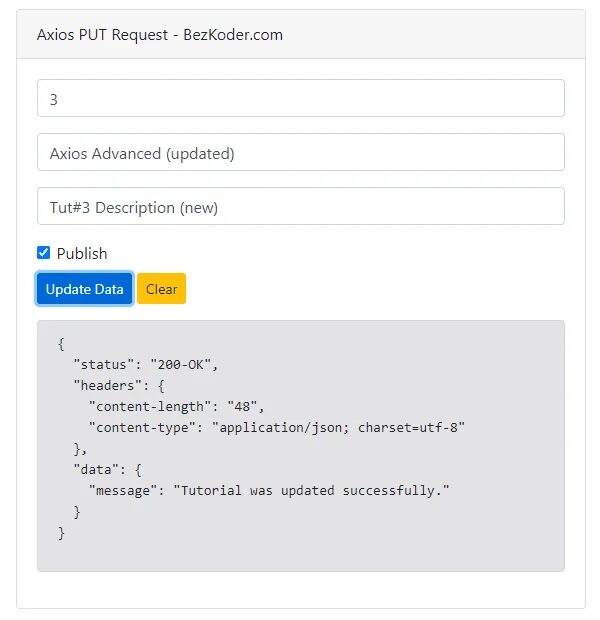Image resolution: width=600 pixels, height=620 pixels.
Task: Click the "content-length" key in the response
Action: pyautogui.click(x=149, y=406)
